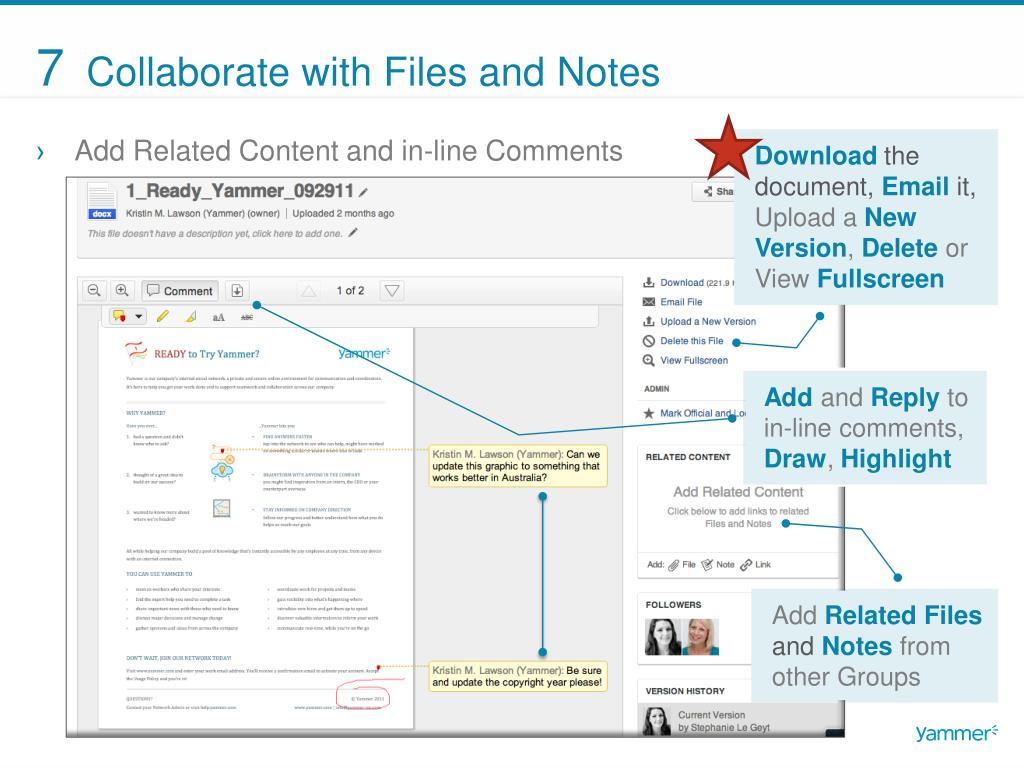Click the red circled copyright annotation

point(363,696)
